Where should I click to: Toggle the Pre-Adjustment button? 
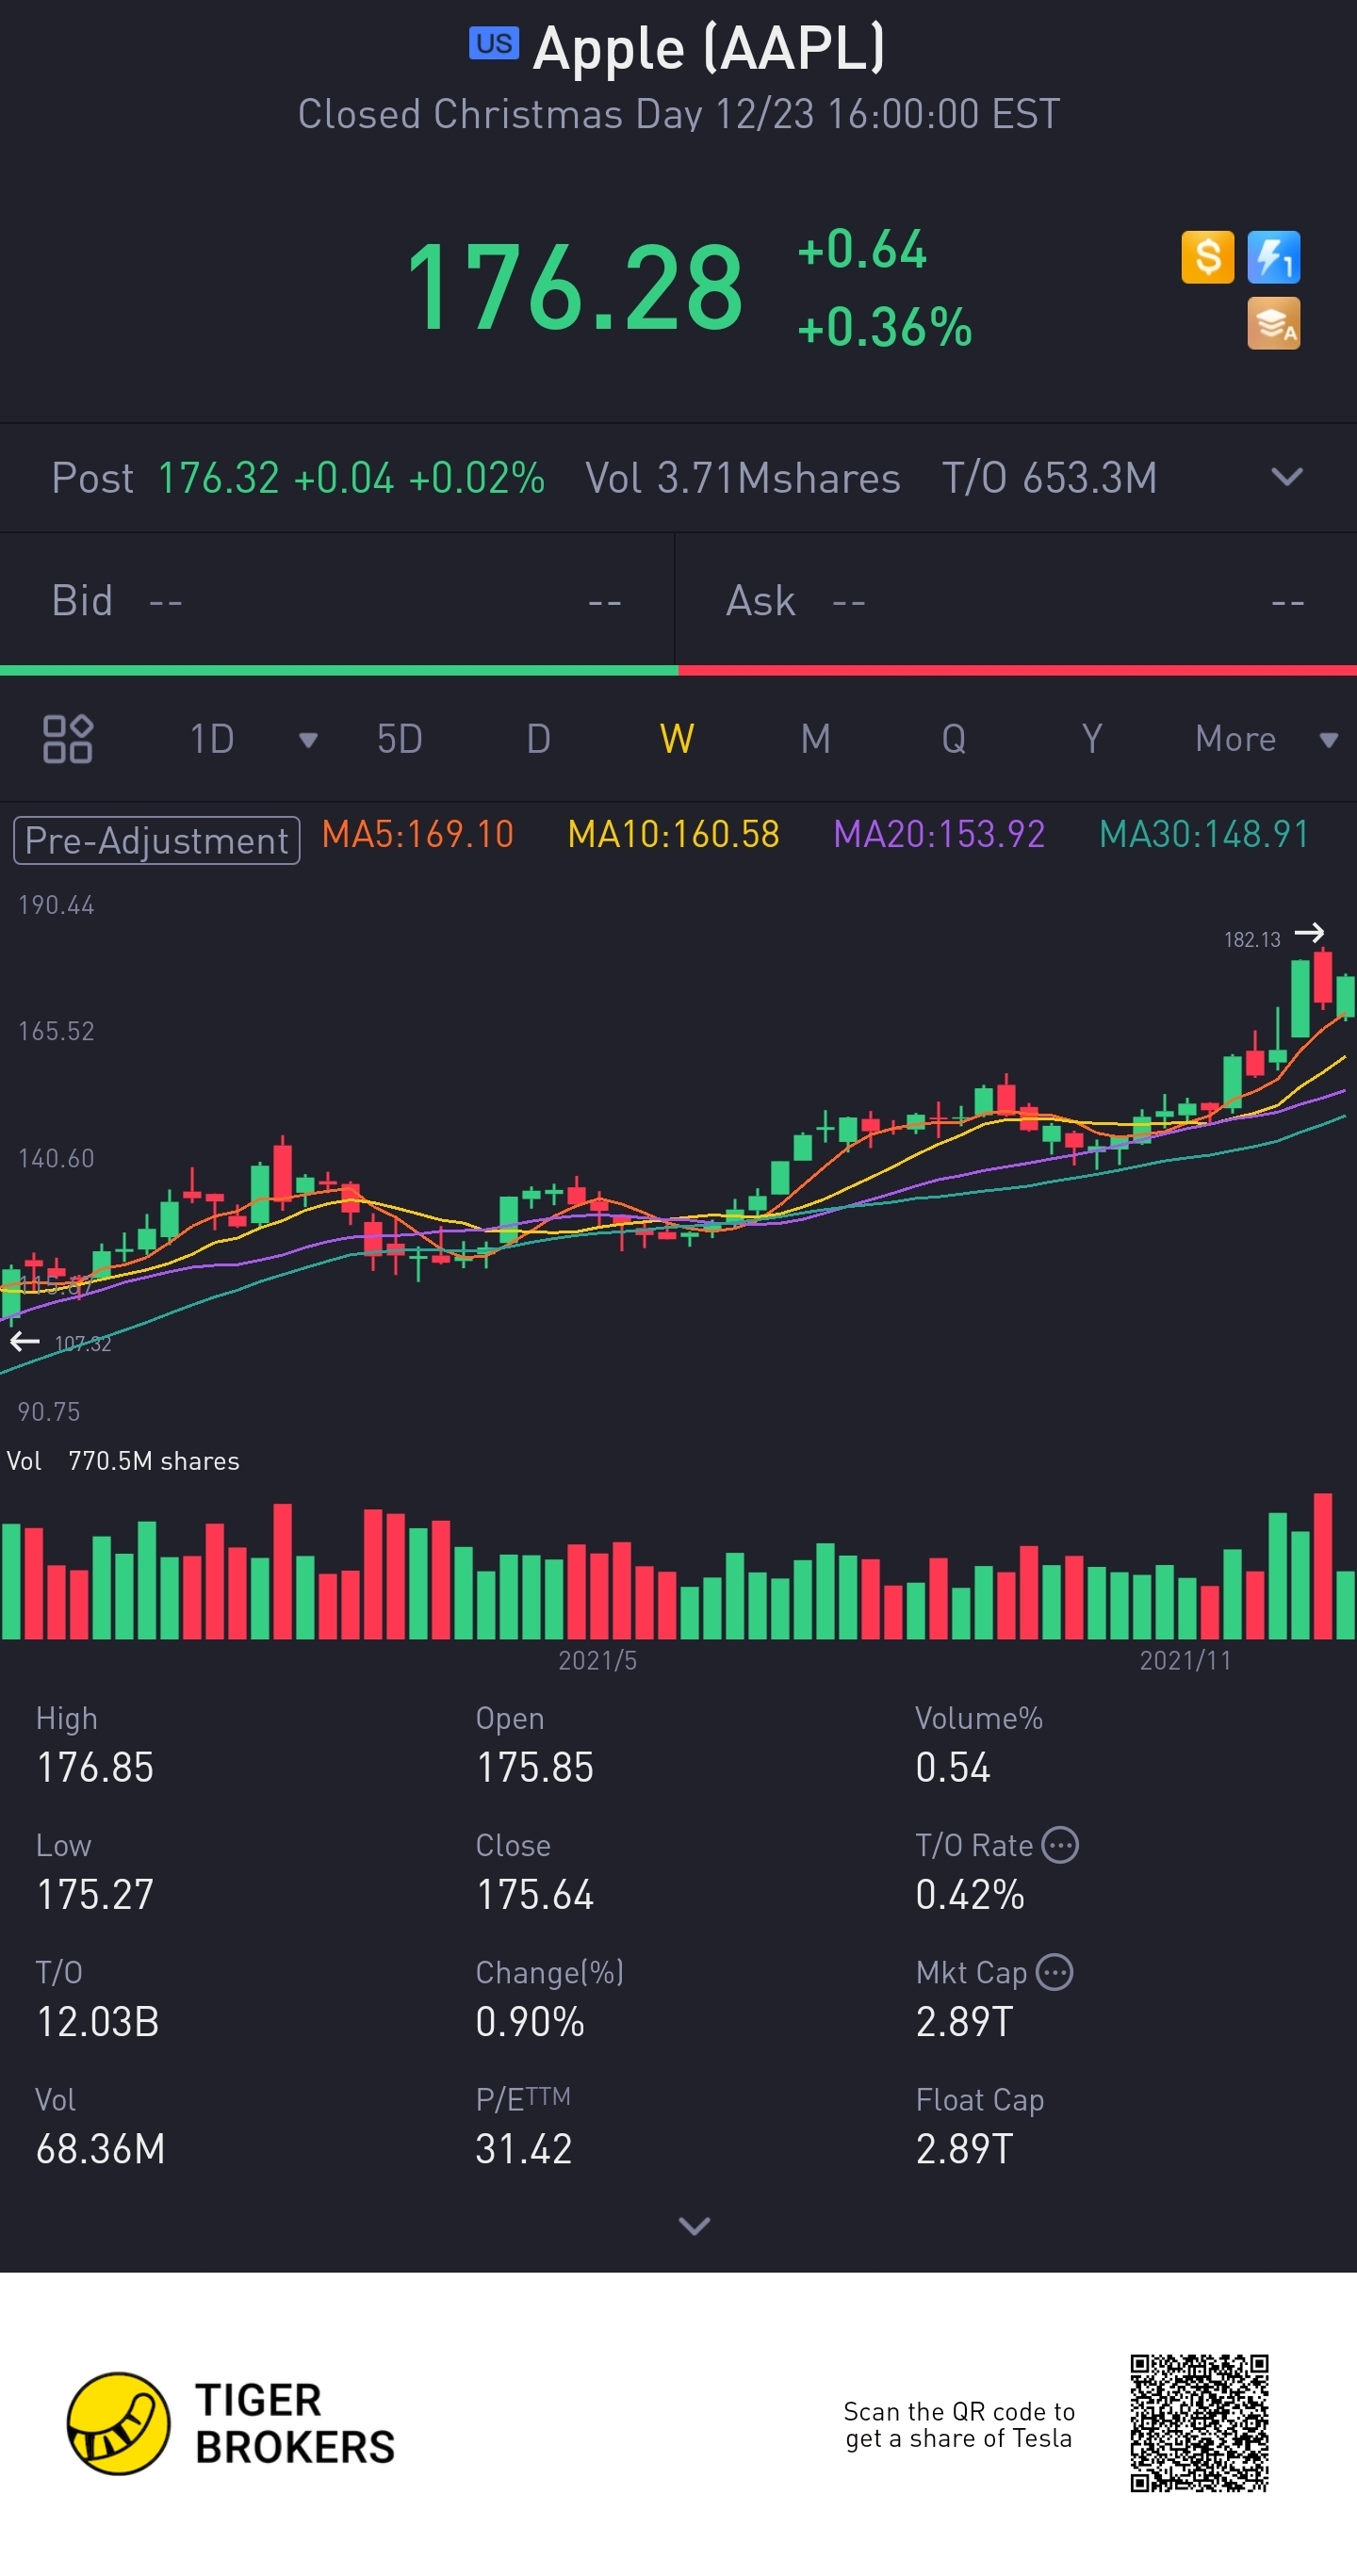click(156, 840)
